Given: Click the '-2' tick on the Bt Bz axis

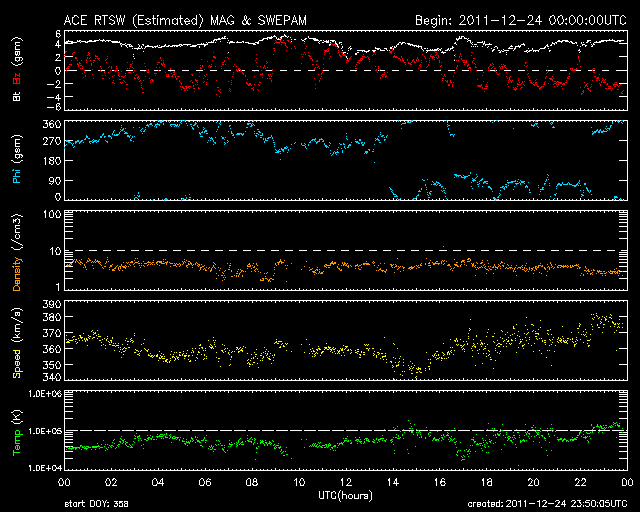Looking at the screenshot, I should (54, 84).
